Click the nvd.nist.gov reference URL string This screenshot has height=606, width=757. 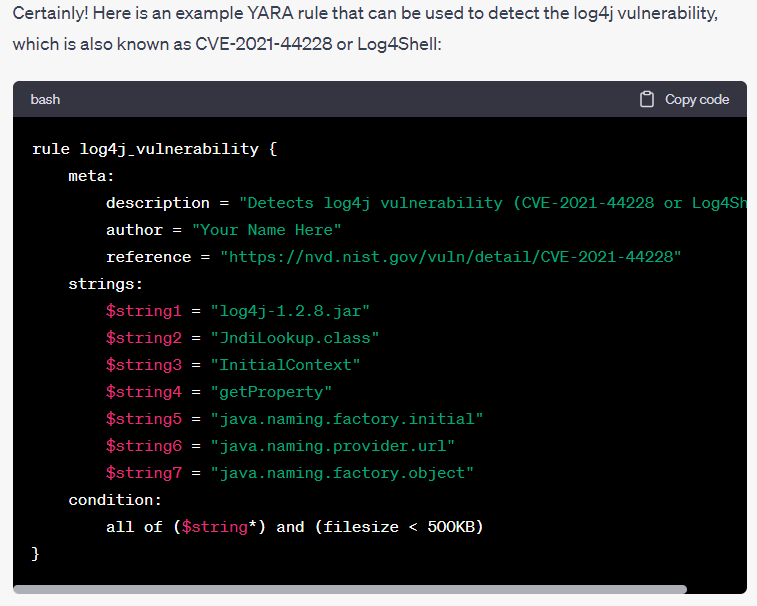pos(450,257)
